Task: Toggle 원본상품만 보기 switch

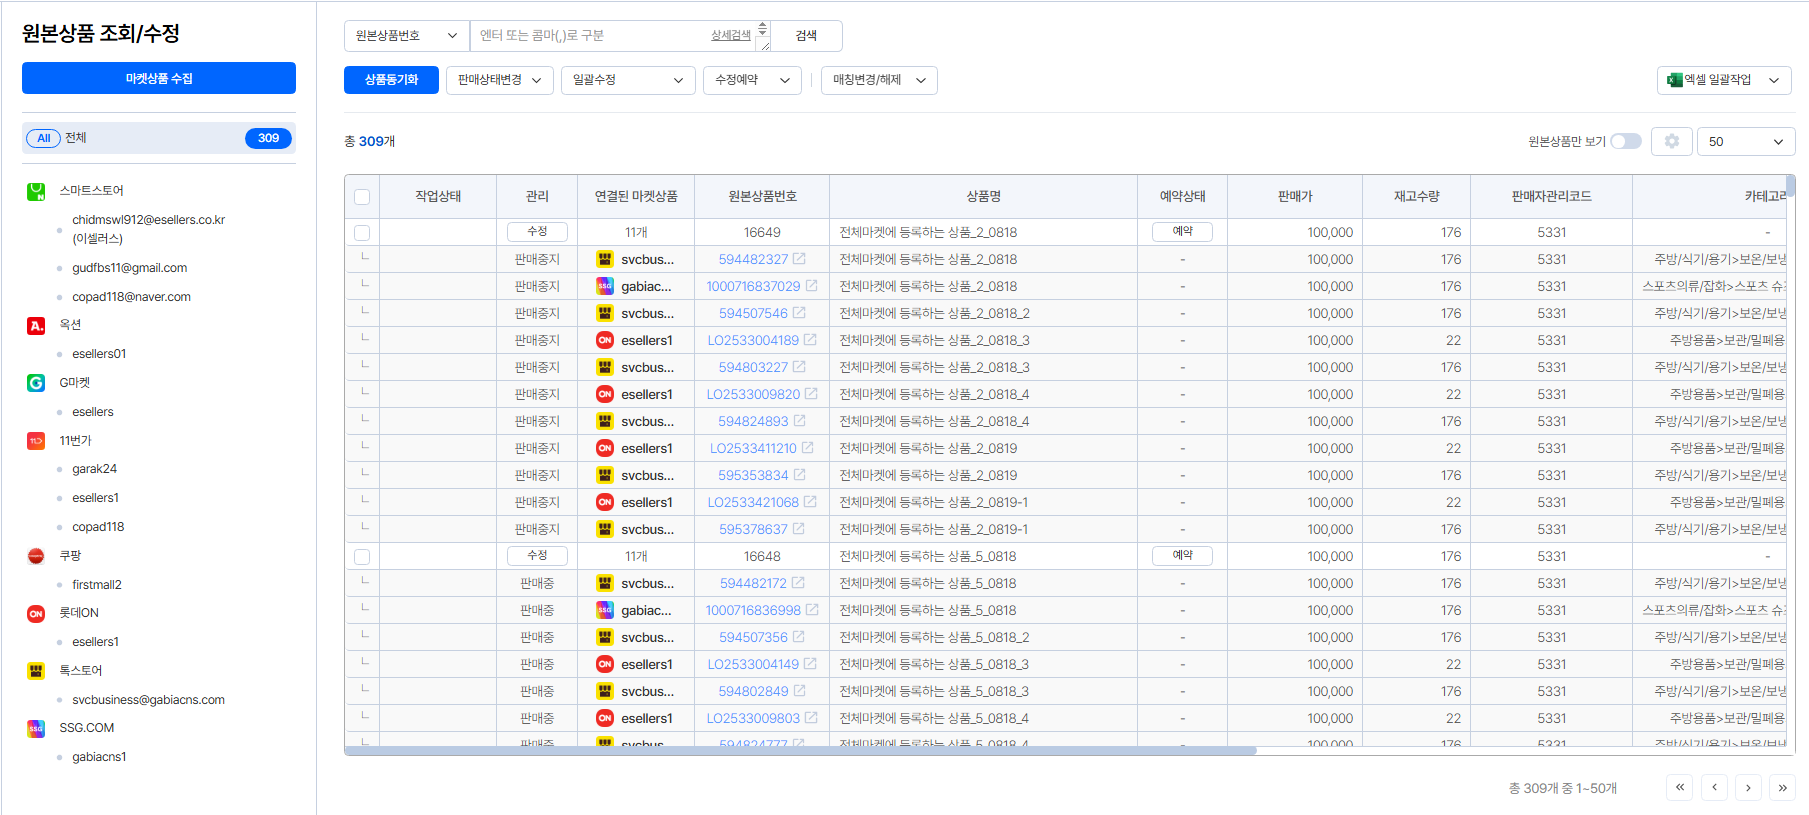Action: pyautogui.click(x=1626, y=141)
